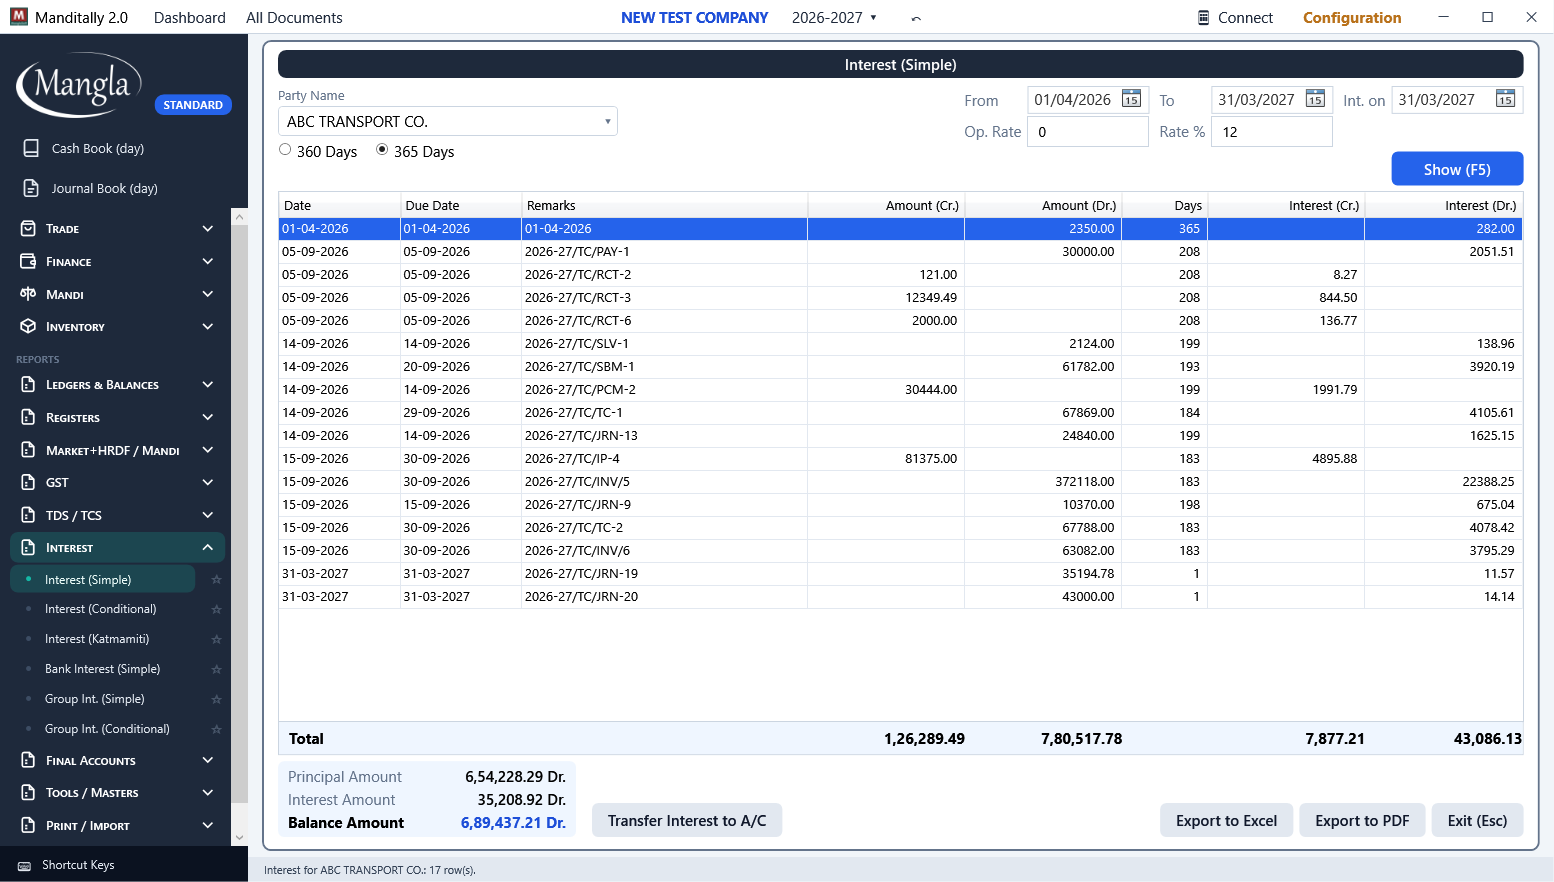Screen dimensions: 1554x882
Task: Open the All Documents menu
Action: click(294, 18)
